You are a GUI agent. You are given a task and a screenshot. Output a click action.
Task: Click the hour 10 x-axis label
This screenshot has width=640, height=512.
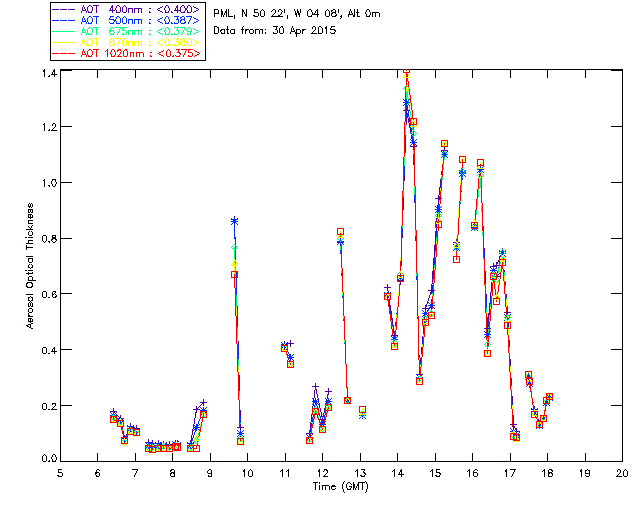point(247,473)
